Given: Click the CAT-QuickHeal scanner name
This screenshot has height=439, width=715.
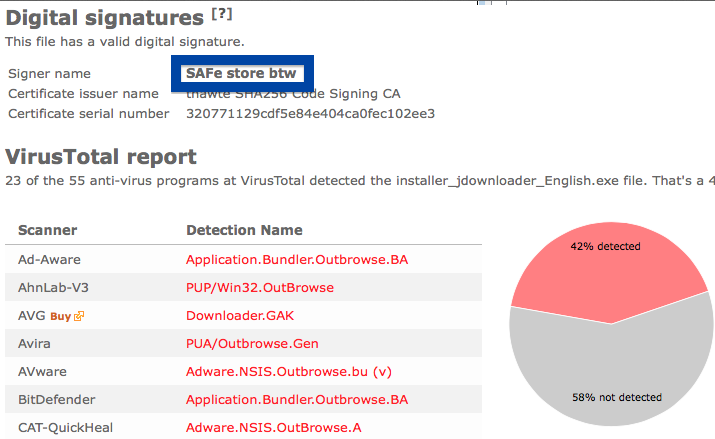Looking at the screenshot, I should (x=65, y=428).
